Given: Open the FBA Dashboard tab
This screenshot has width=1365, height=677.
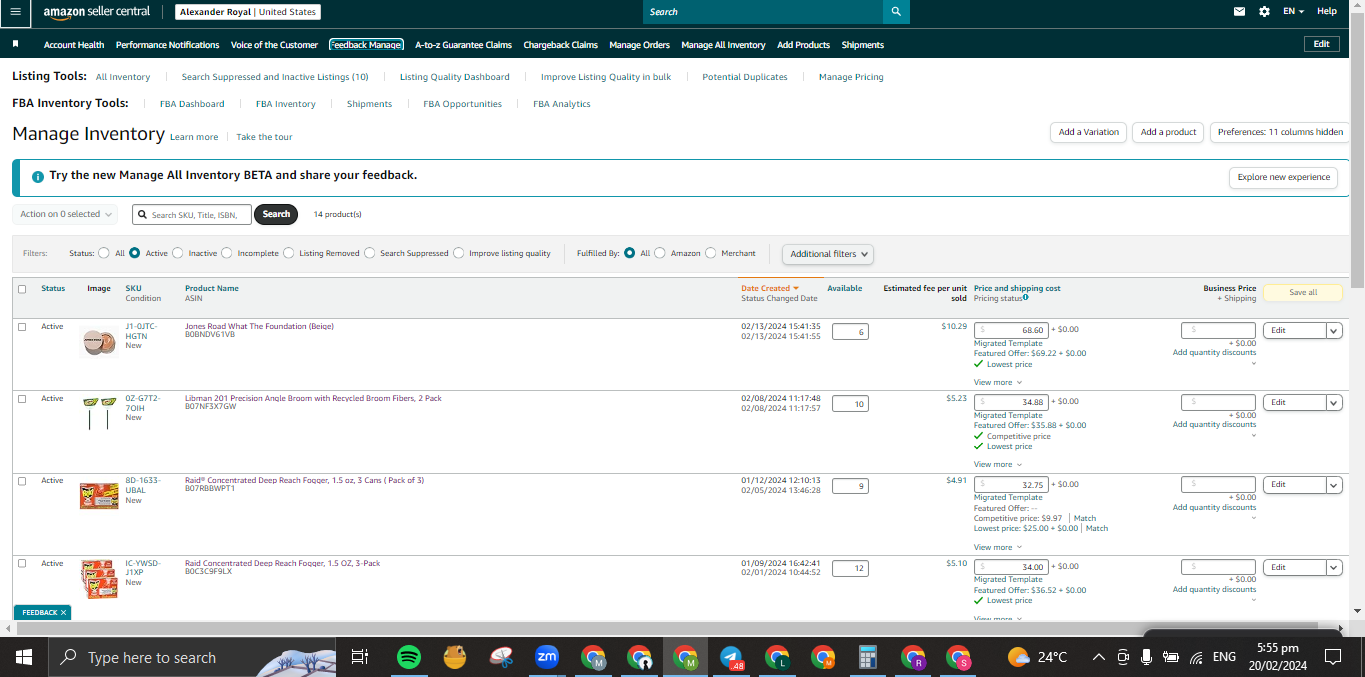Looking at the screenshot, I should point(192,104).
